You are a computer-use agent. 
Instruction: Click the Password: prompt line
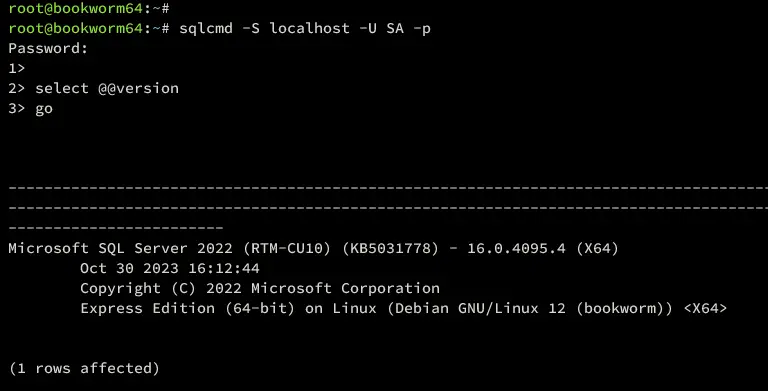tap(48, 49)
